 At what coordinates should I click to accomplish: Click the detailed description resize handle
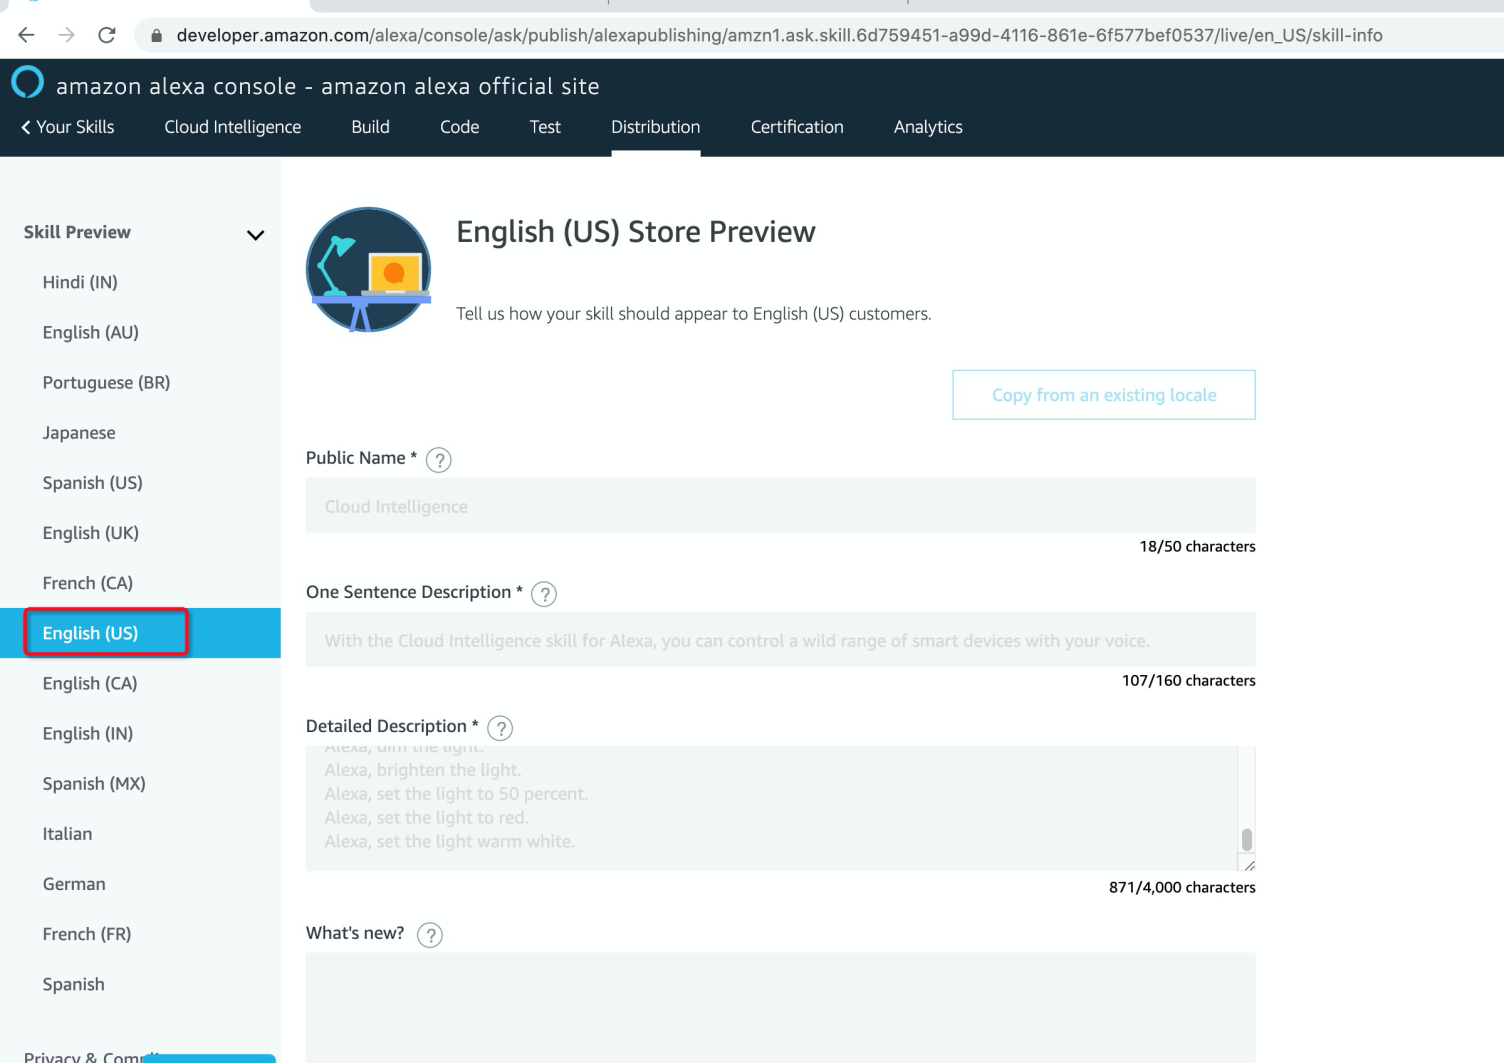point(1248,864)
